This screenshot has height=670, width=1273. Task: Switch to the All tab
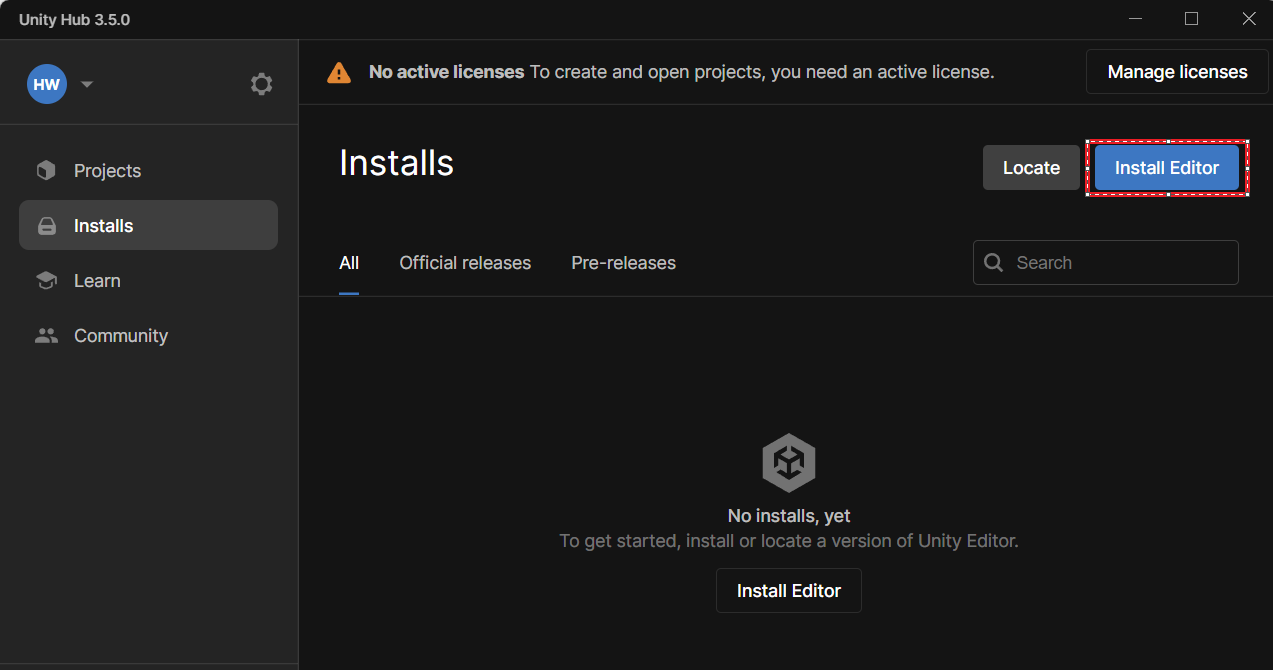coord(349,263)
